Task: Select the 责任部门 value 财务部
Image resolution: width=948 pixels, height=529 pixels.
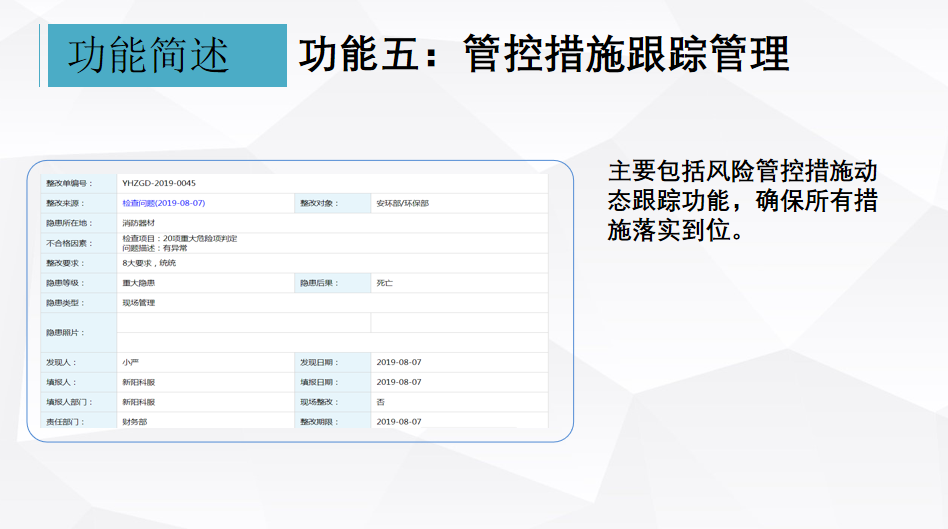Action: coord(135,422)
